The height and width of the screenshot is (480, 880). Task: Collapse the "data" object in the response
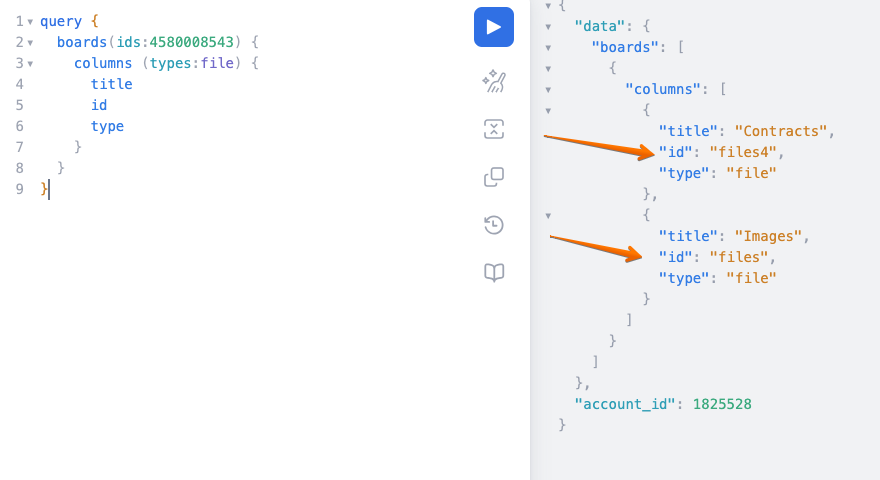[548, 26]
